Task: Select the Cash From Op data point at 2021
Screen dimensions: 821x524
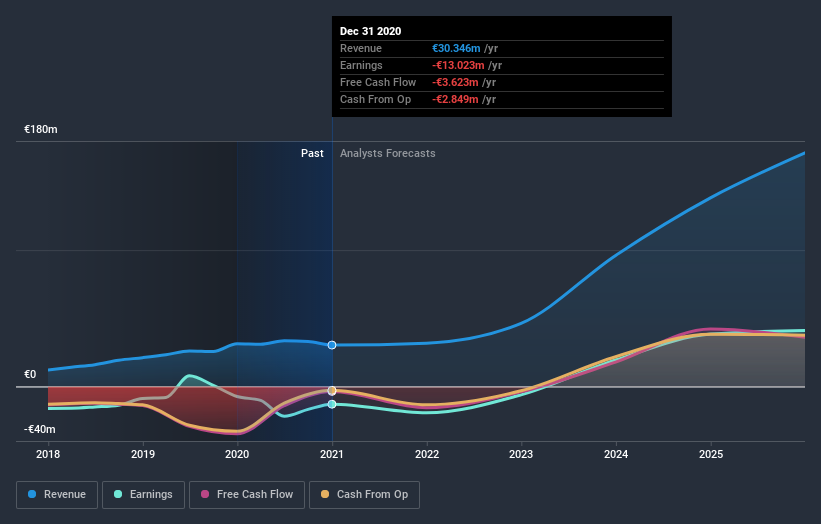Action: click(332, 391)
